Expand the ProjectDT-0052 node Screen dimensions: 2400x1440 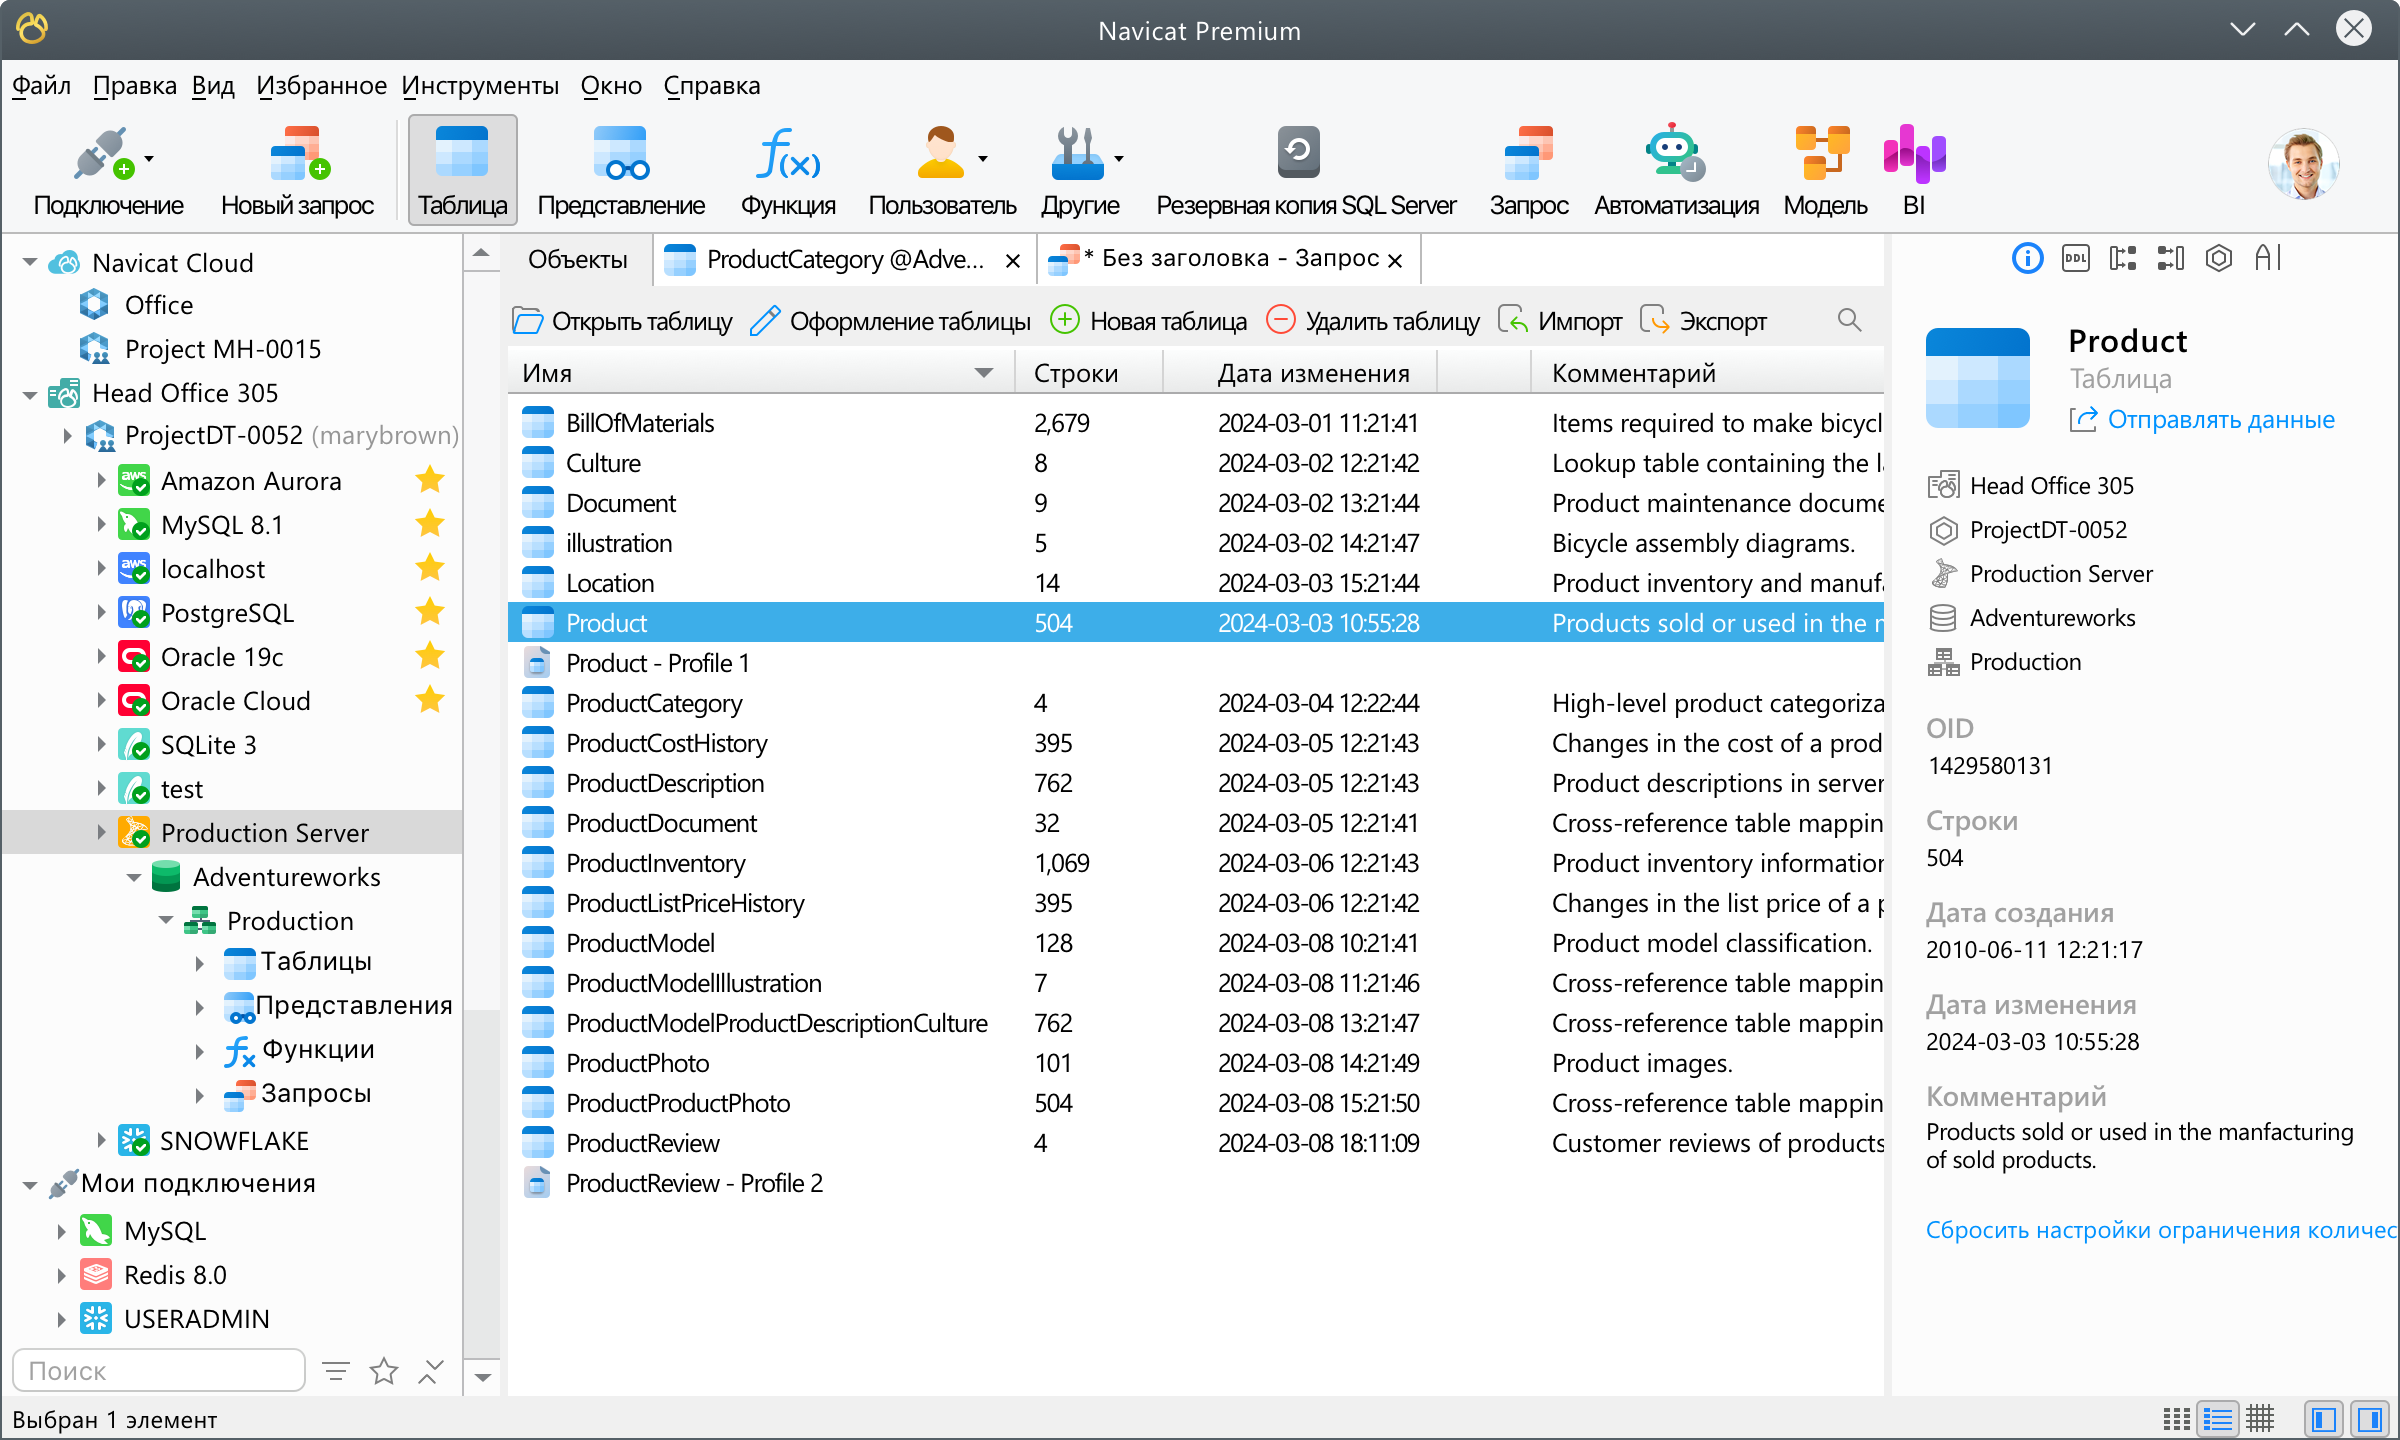coord(67,436)
